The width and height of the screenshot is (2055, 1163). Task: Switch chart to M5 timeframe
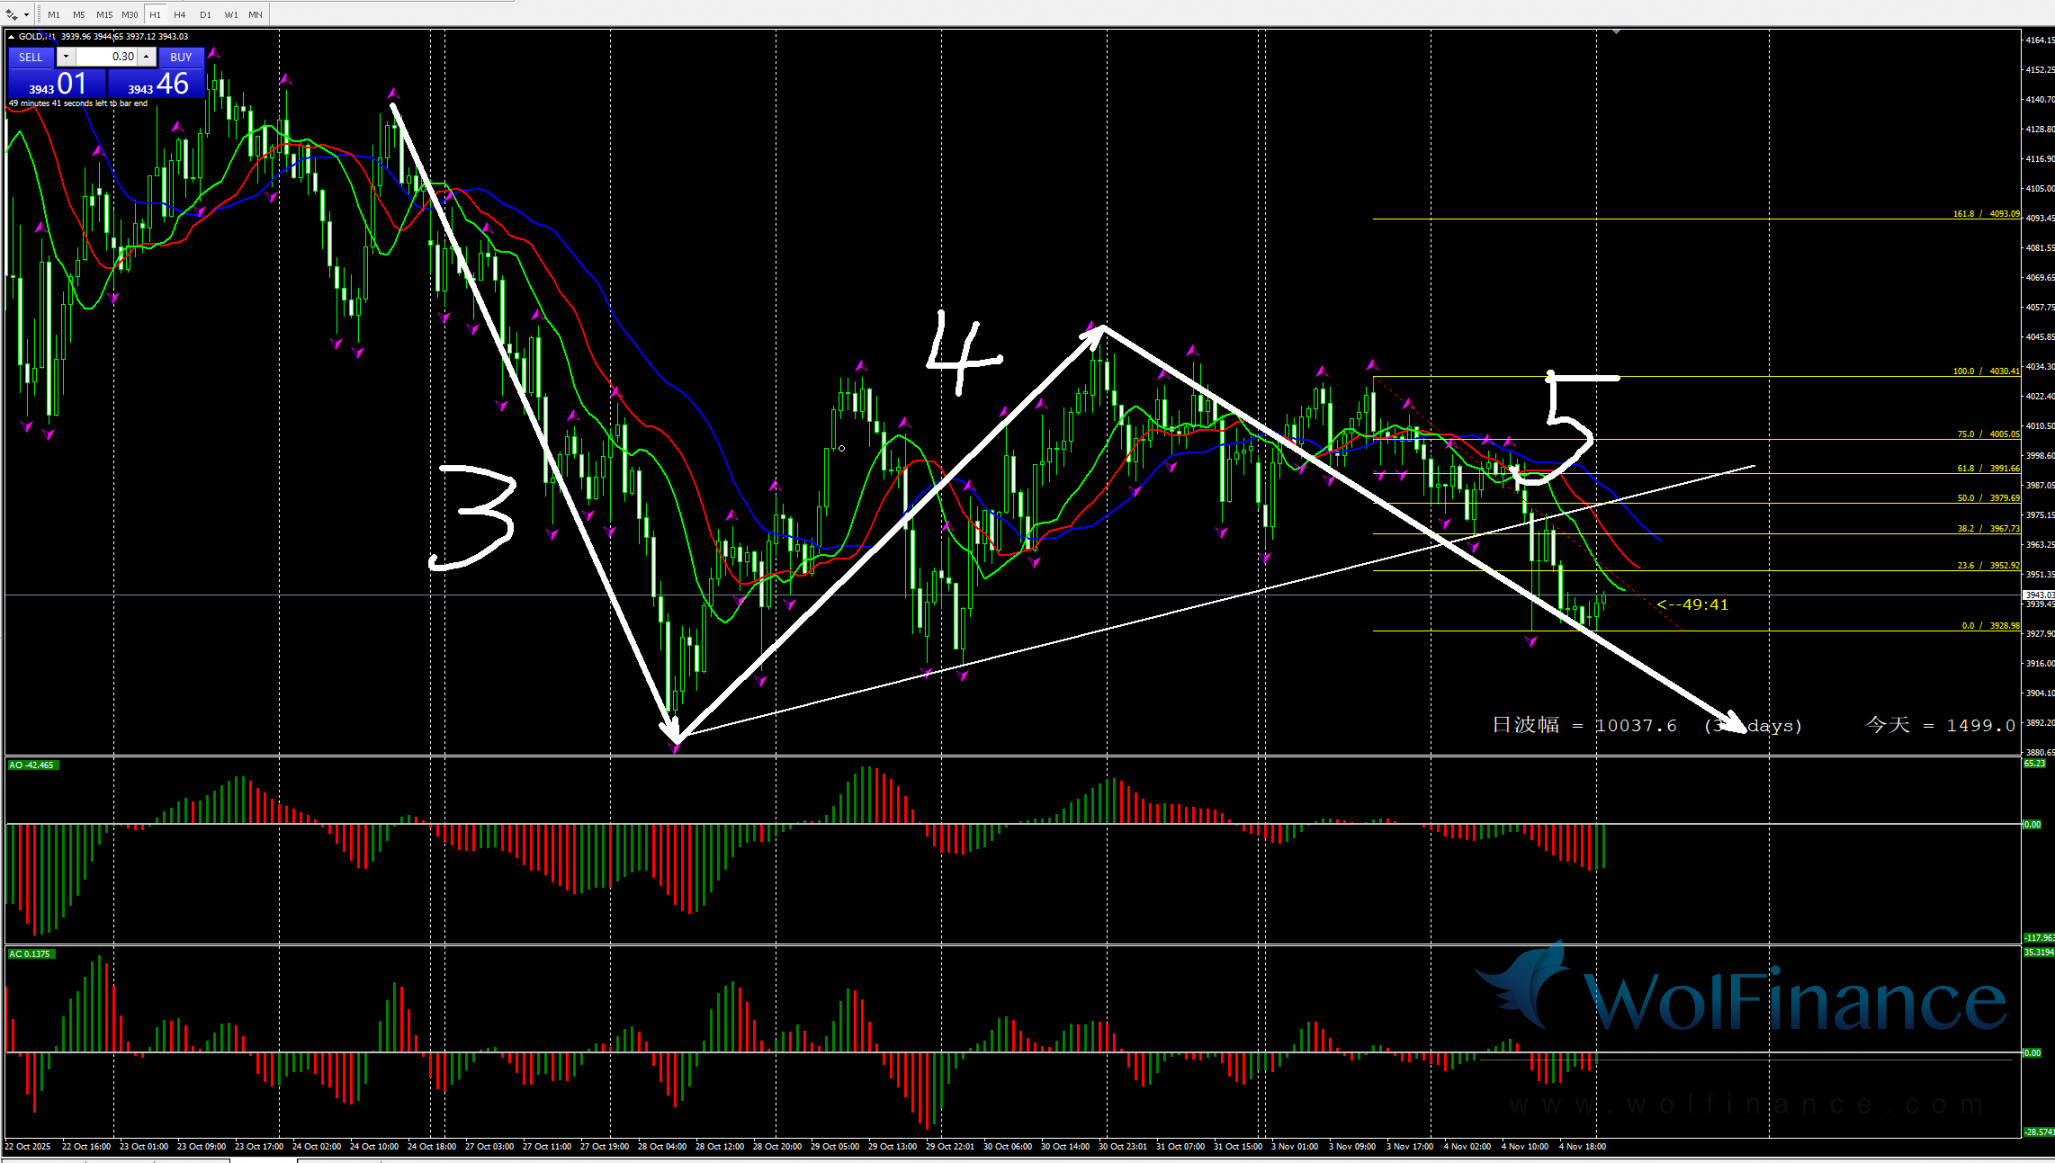click(x=79, y=15)
